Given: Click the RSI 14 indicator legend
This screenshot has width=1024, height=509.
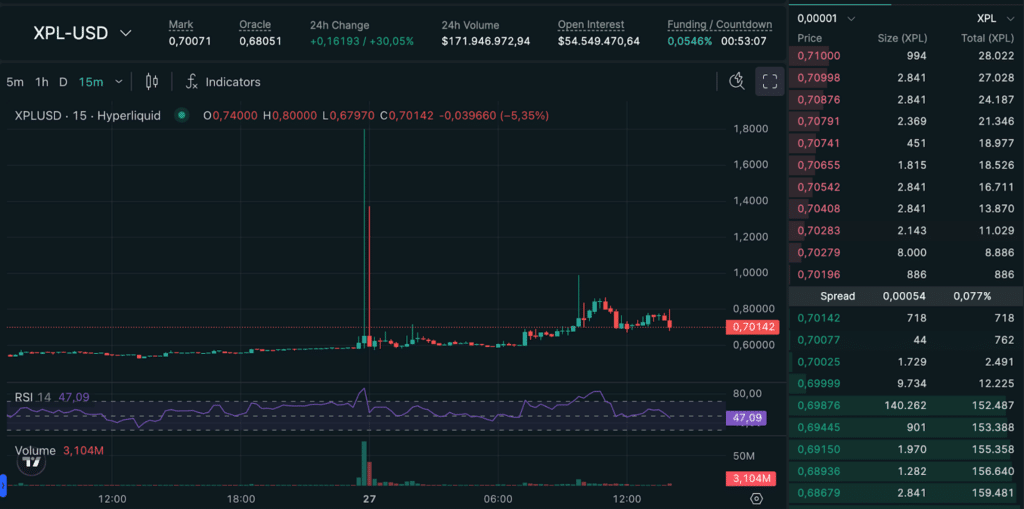Looking at the screenshot, I should (x=52, y=397).
